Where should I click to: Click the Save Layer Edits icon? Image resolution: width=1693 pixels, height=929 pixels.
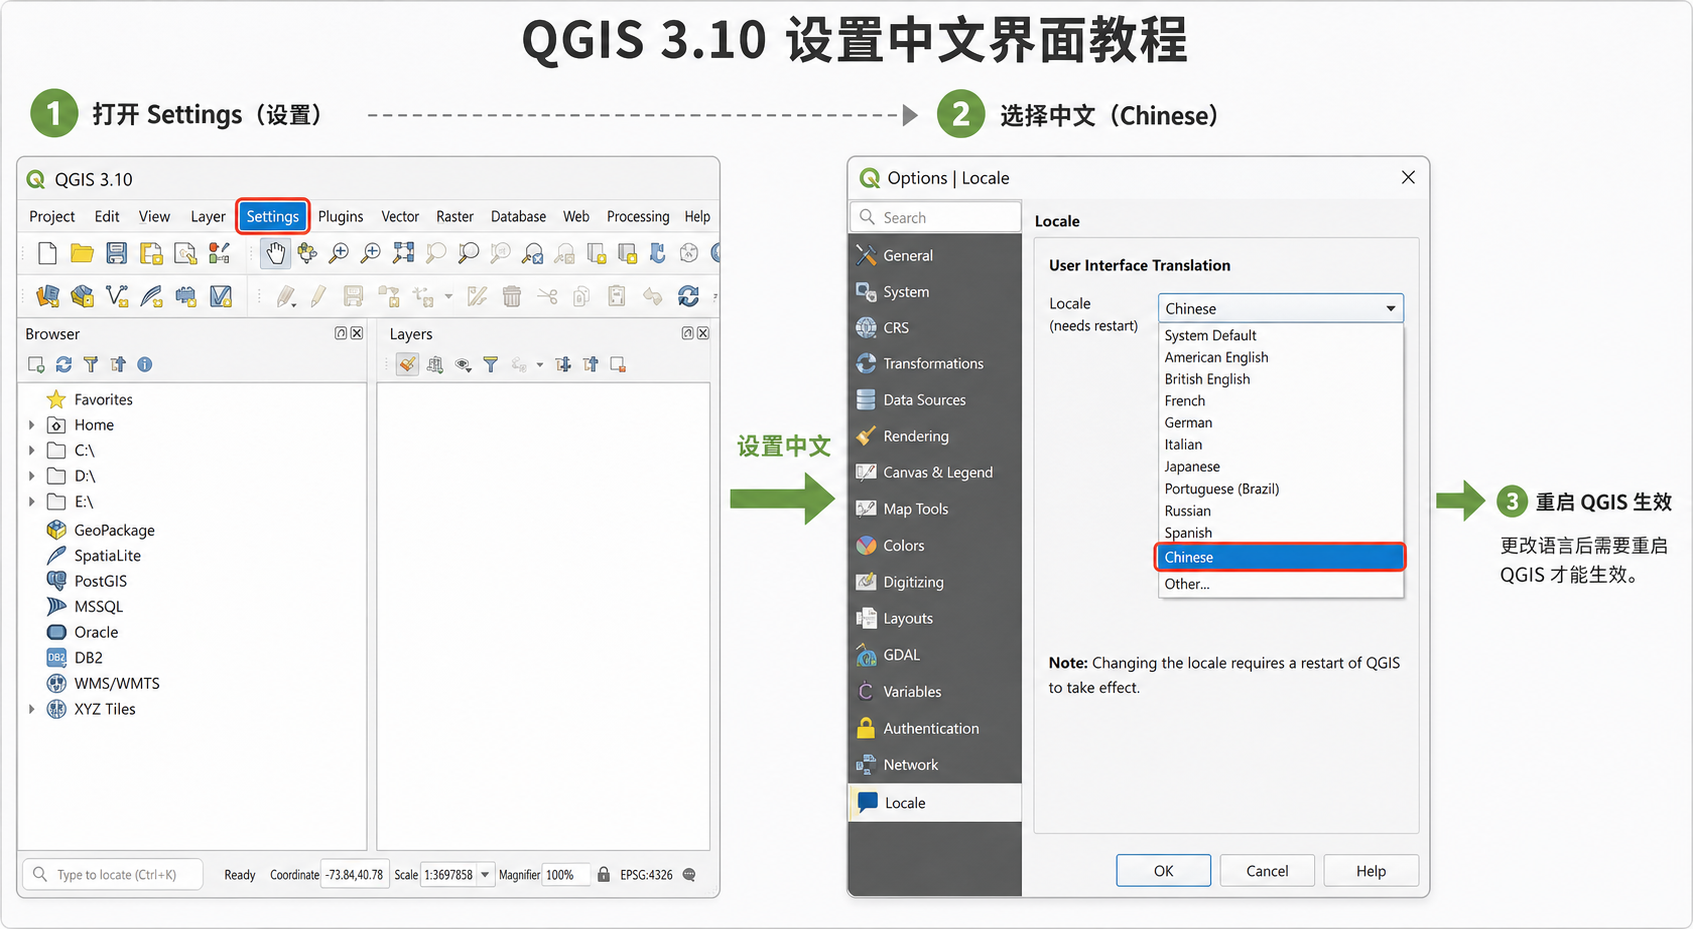click(353, 296)
